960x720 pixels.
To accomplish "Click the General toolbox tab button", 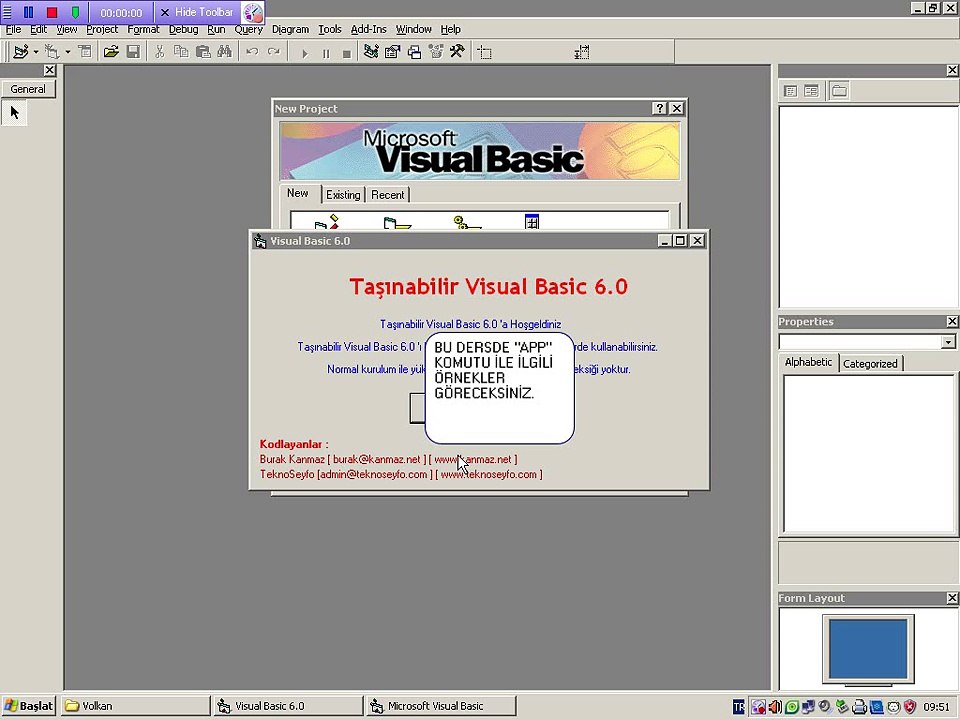I will click(28, 89).
